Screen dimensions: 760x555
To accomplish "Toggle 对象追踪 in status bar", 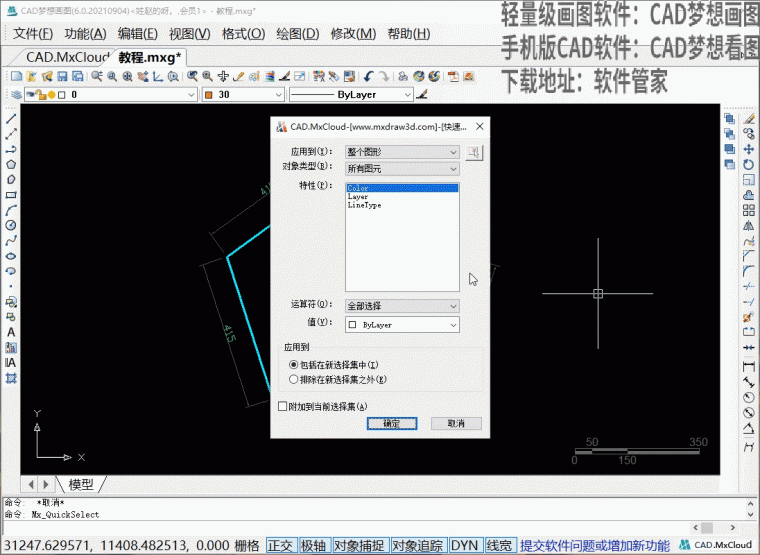I will point(417,545).
